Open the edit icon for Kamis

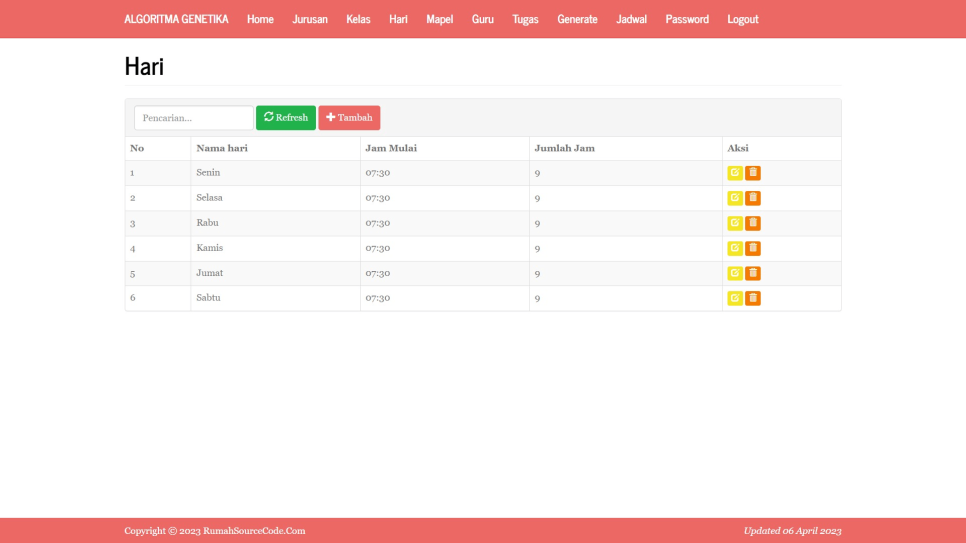point(735,248)
